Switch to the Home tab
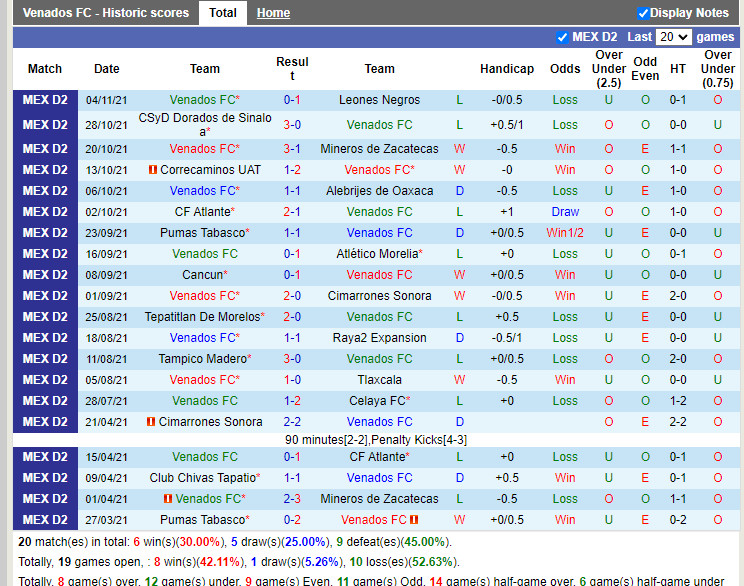 pyautogui.click(x=273, y=13)
